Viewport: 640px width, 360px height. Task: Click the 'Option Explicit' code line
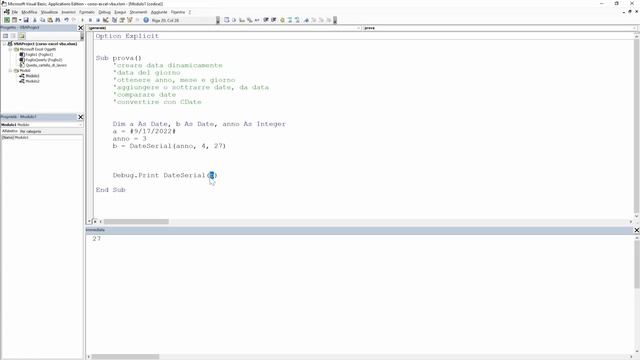point(127,36)
